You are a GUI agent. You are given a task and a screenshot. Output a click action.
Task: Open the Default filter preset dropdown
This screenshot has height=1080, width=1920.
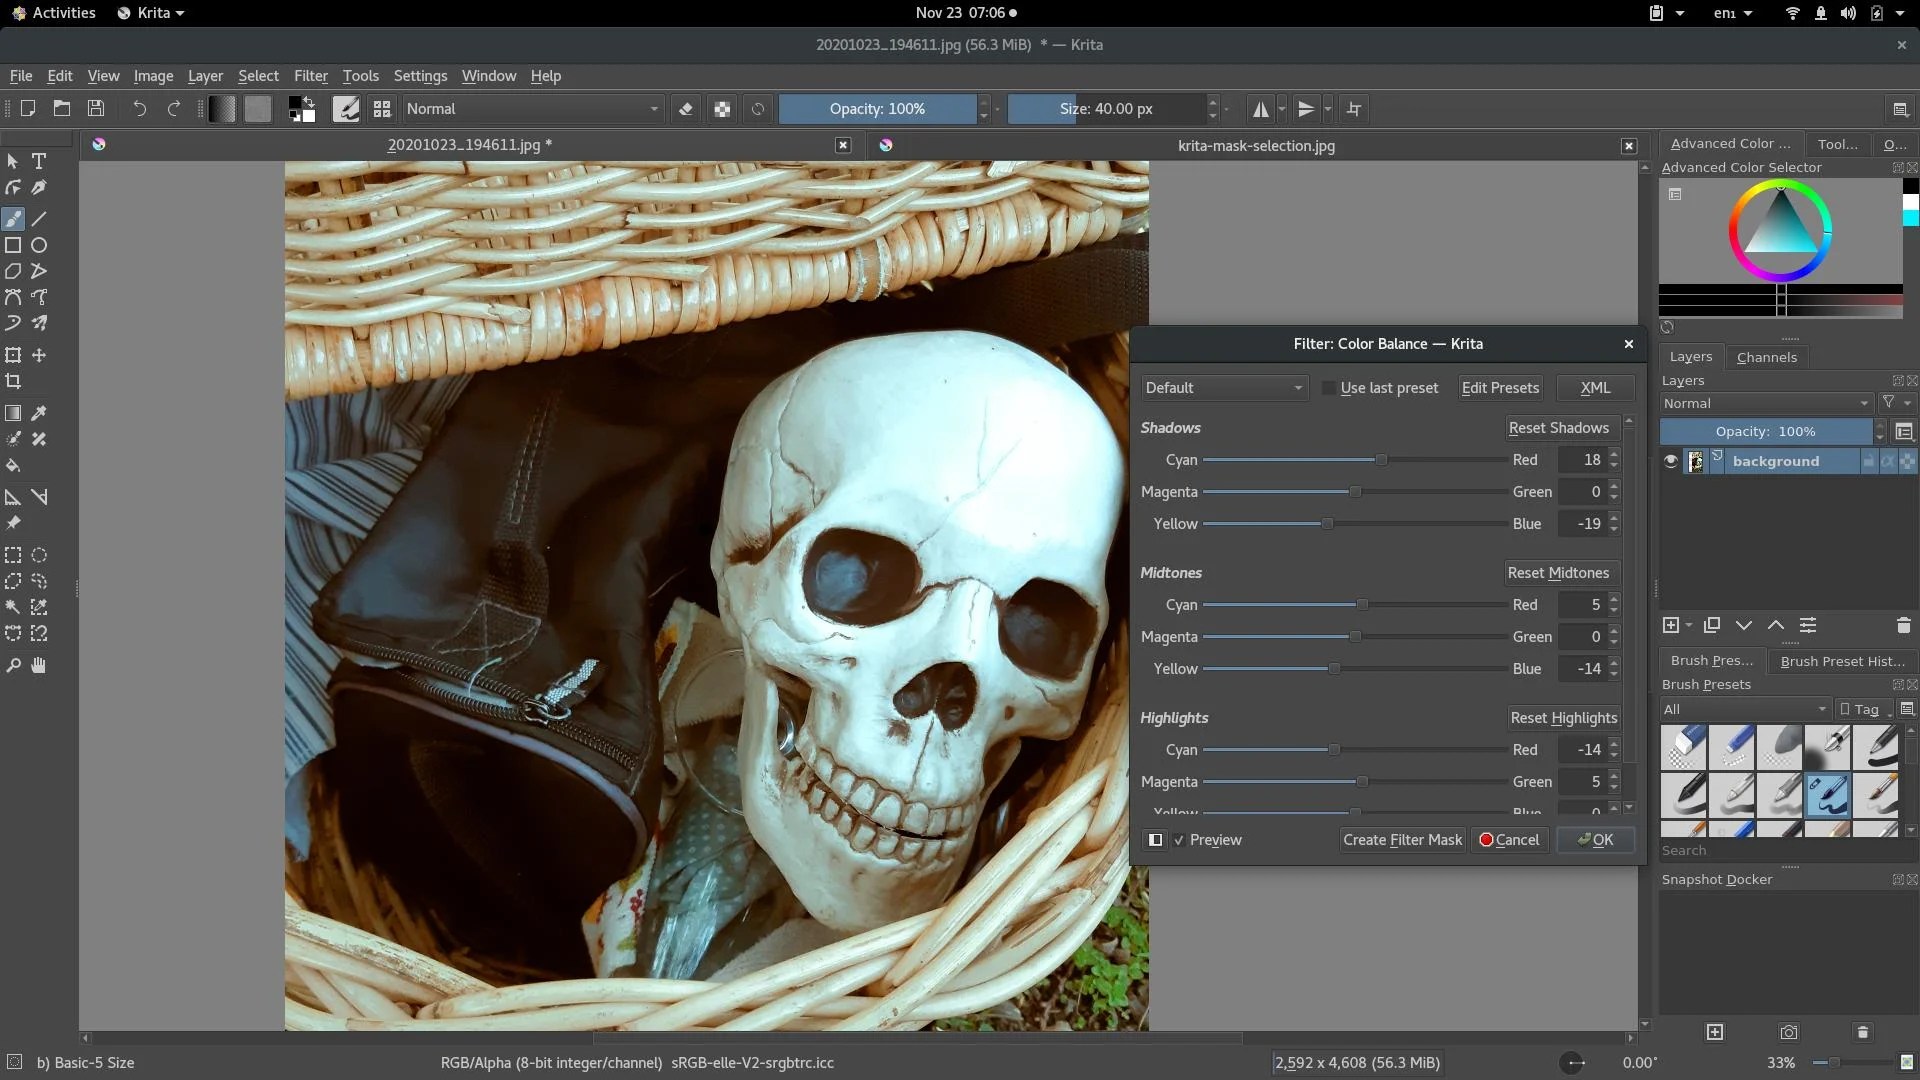pos(1224,388)
